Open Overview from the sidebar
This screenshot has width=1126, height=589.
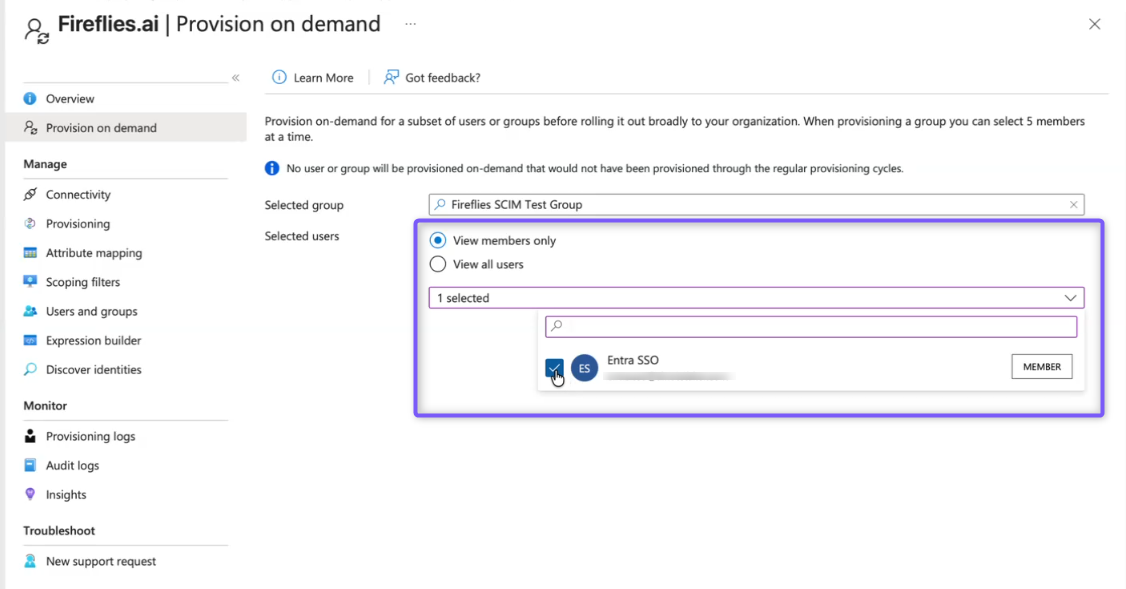click(70, 98)
